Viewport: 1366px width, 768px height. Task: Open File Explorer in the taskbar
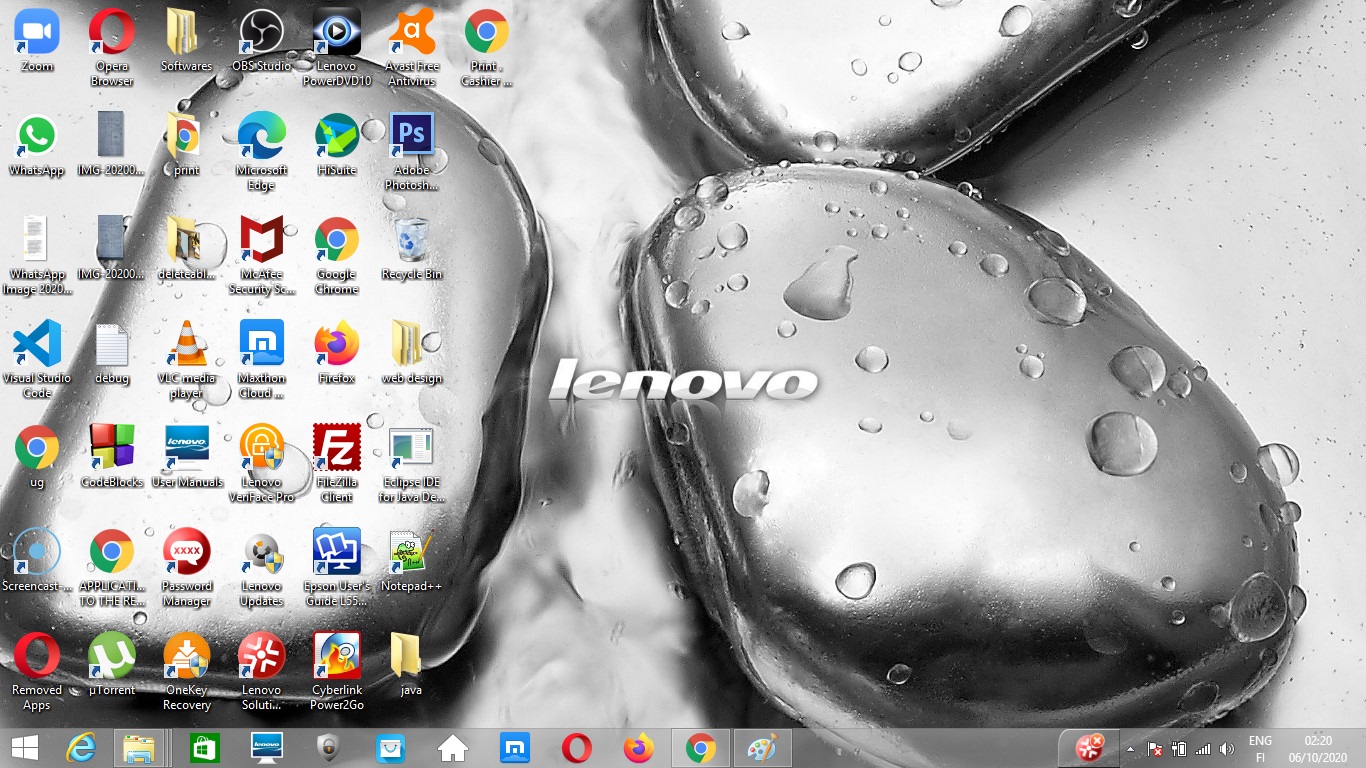click(x=138, y=748)
